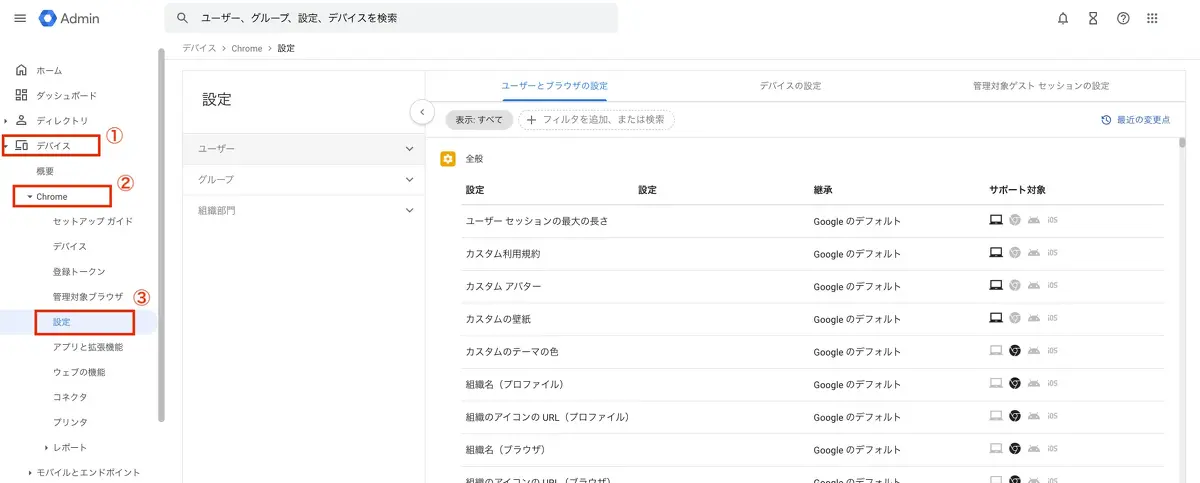Expand the 組織部門 section
1200x483 pixels.
(304, 210)
